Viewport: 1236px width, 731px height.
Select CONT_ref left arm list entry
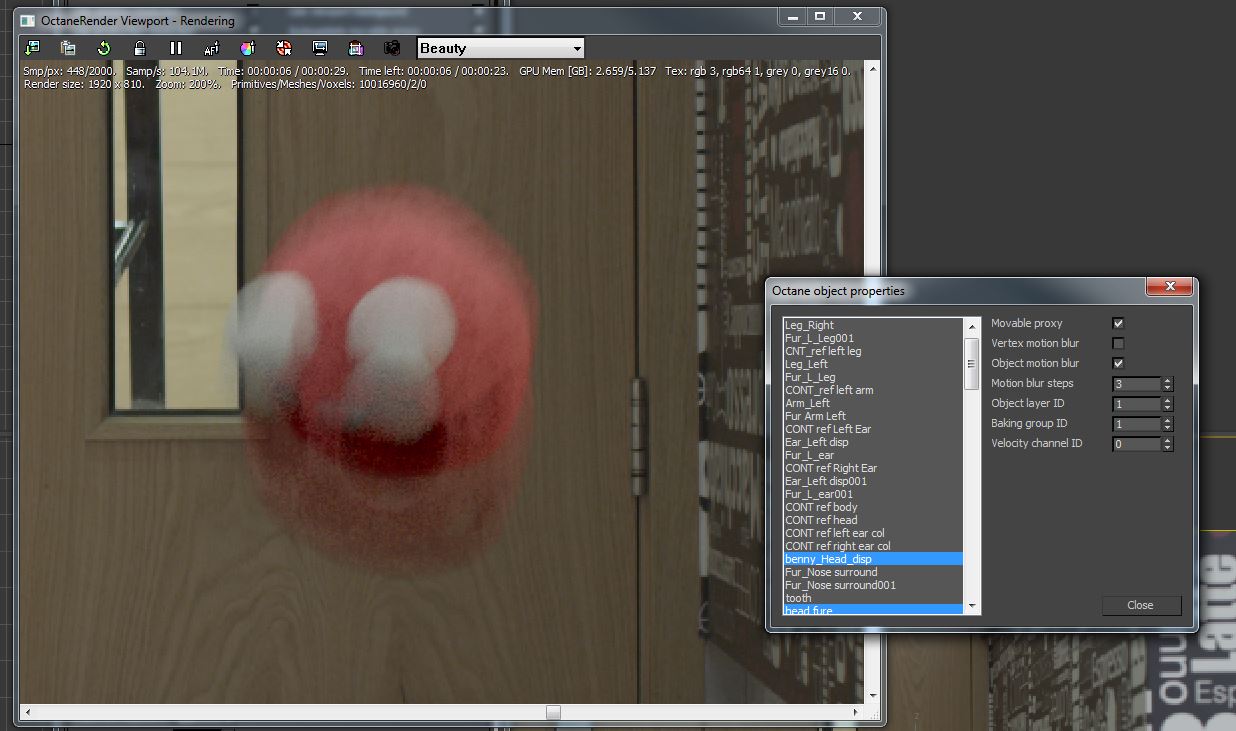[x=873, y=390]
